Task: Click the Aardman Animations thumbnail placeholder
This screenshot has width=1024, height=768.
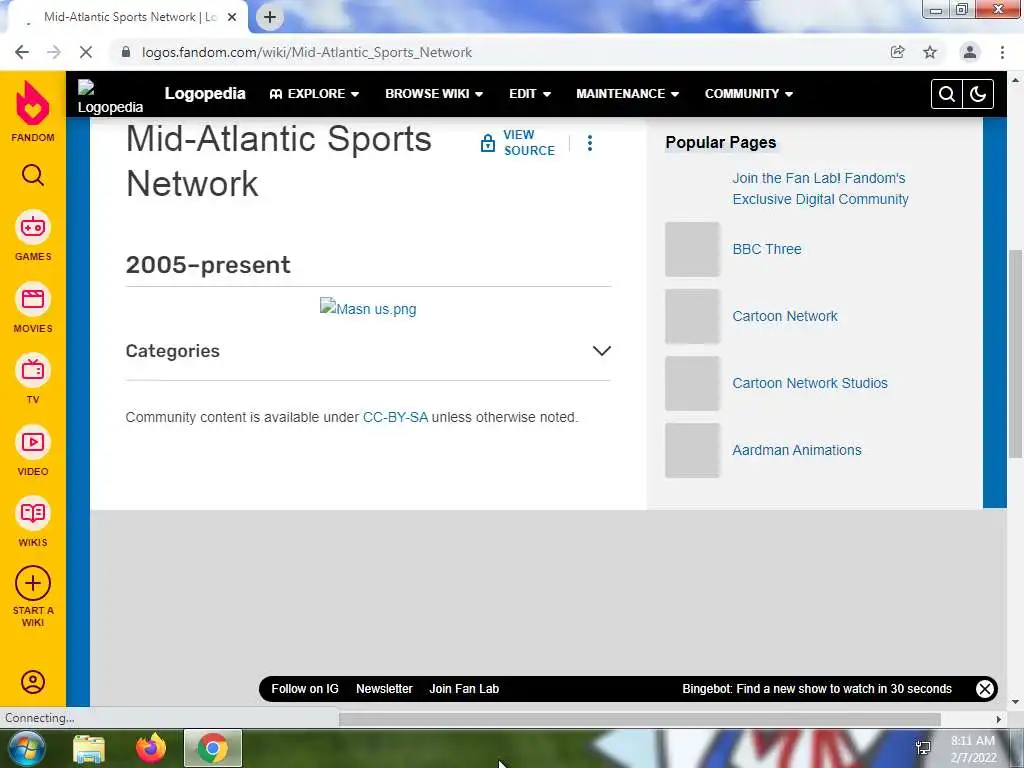Action: 692,451
